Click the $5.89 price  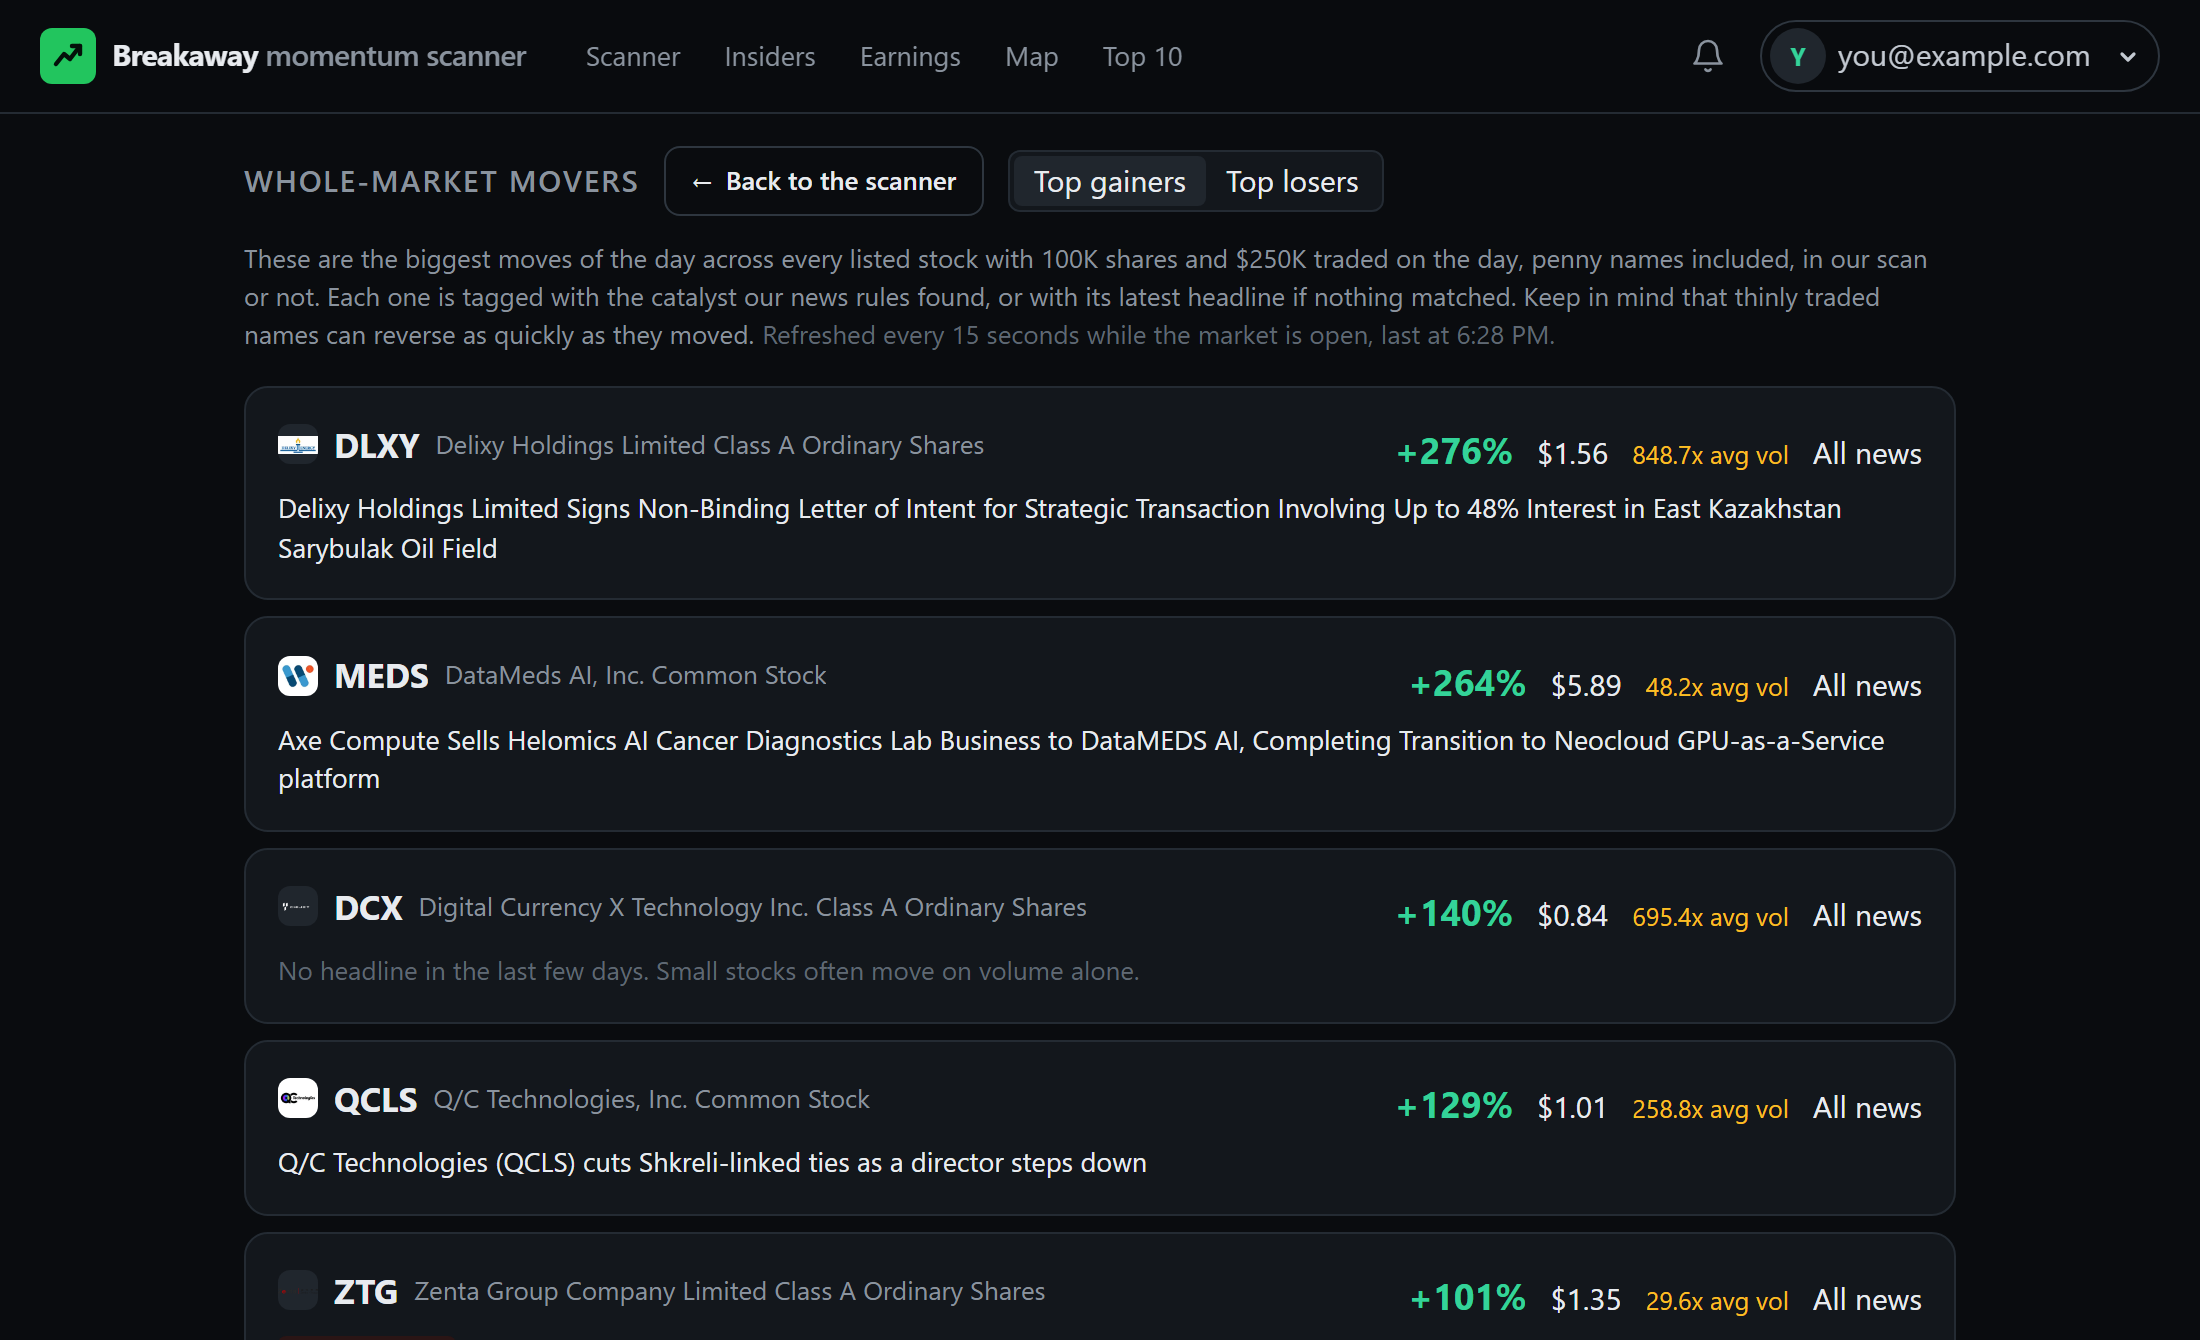[x=1585, y=686]
